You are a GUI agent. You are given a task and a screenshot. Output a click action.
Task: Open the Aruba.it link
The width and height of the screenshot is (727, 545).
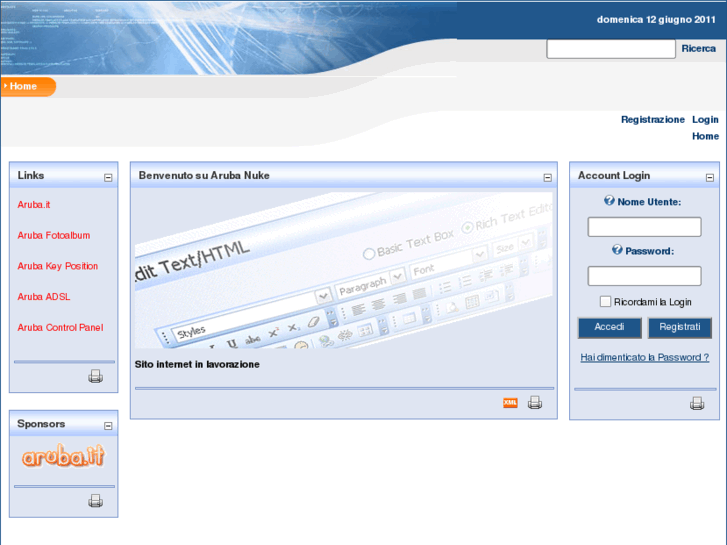[34, 205]
